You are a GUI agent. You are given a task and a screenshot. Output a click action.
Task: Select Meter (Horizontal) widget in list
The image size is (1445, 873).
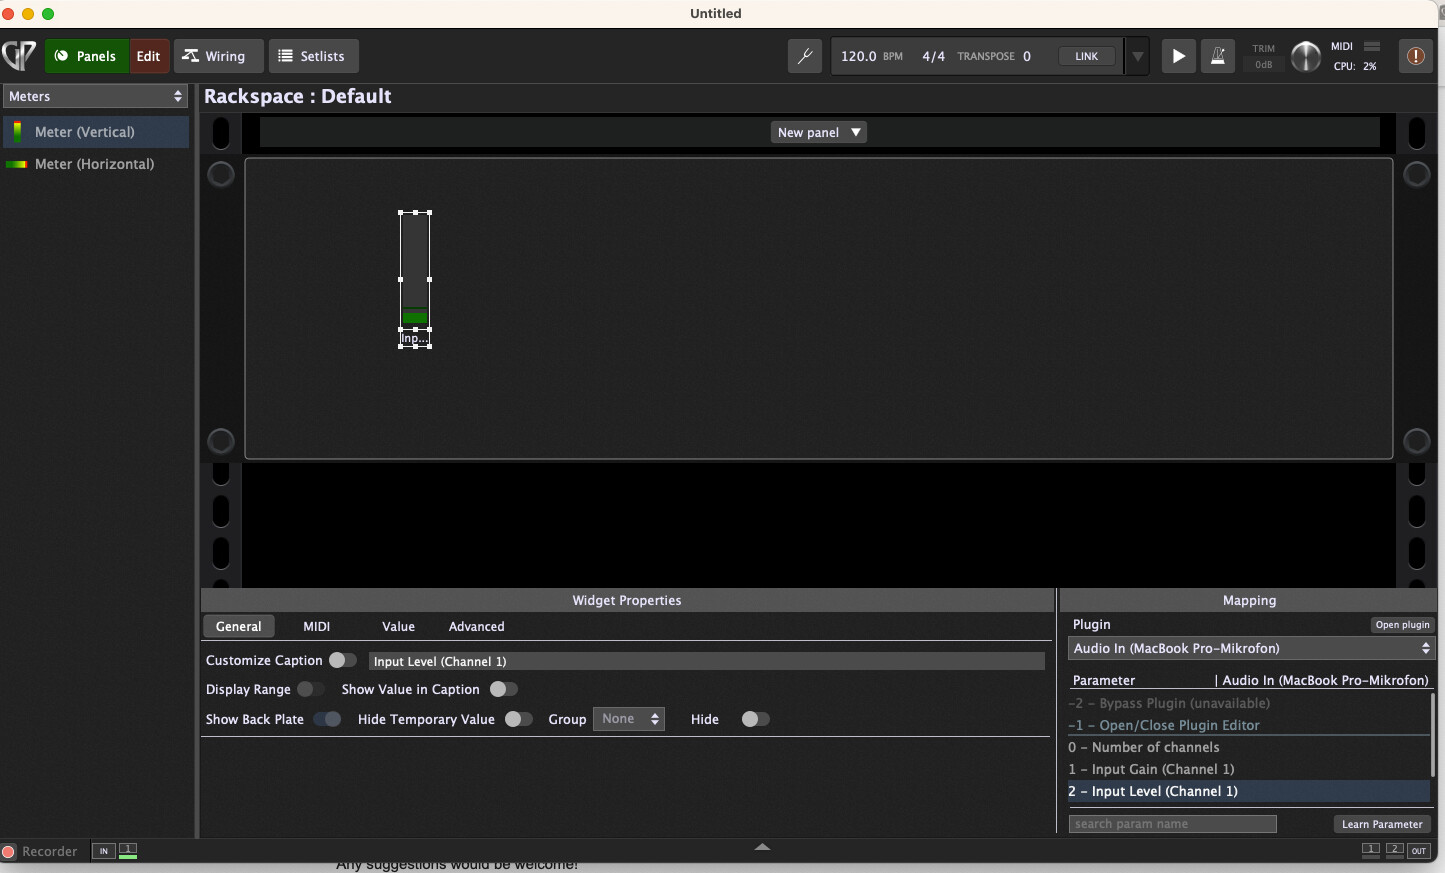click(x=96, y=164)
